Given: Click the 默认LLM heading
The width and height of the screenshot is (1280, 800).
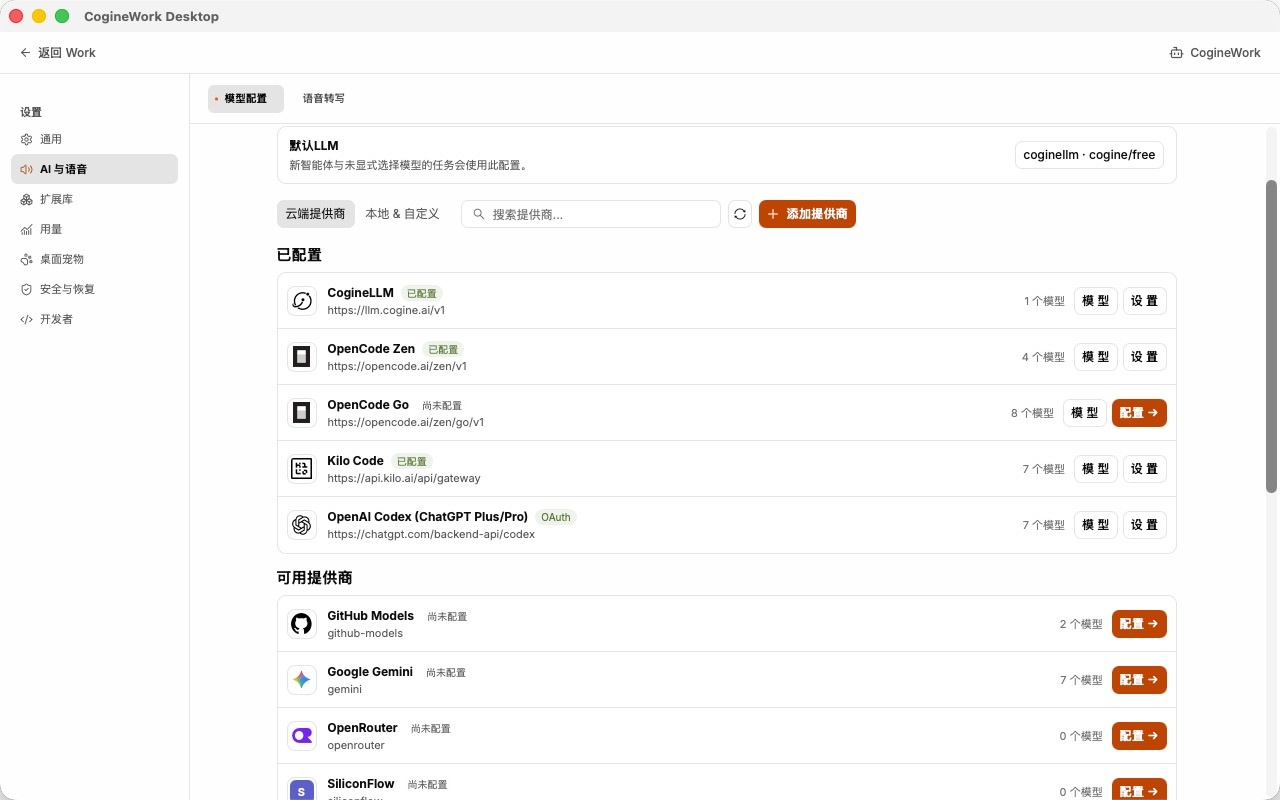Looking at the screenshot, I should click(314, 146).
